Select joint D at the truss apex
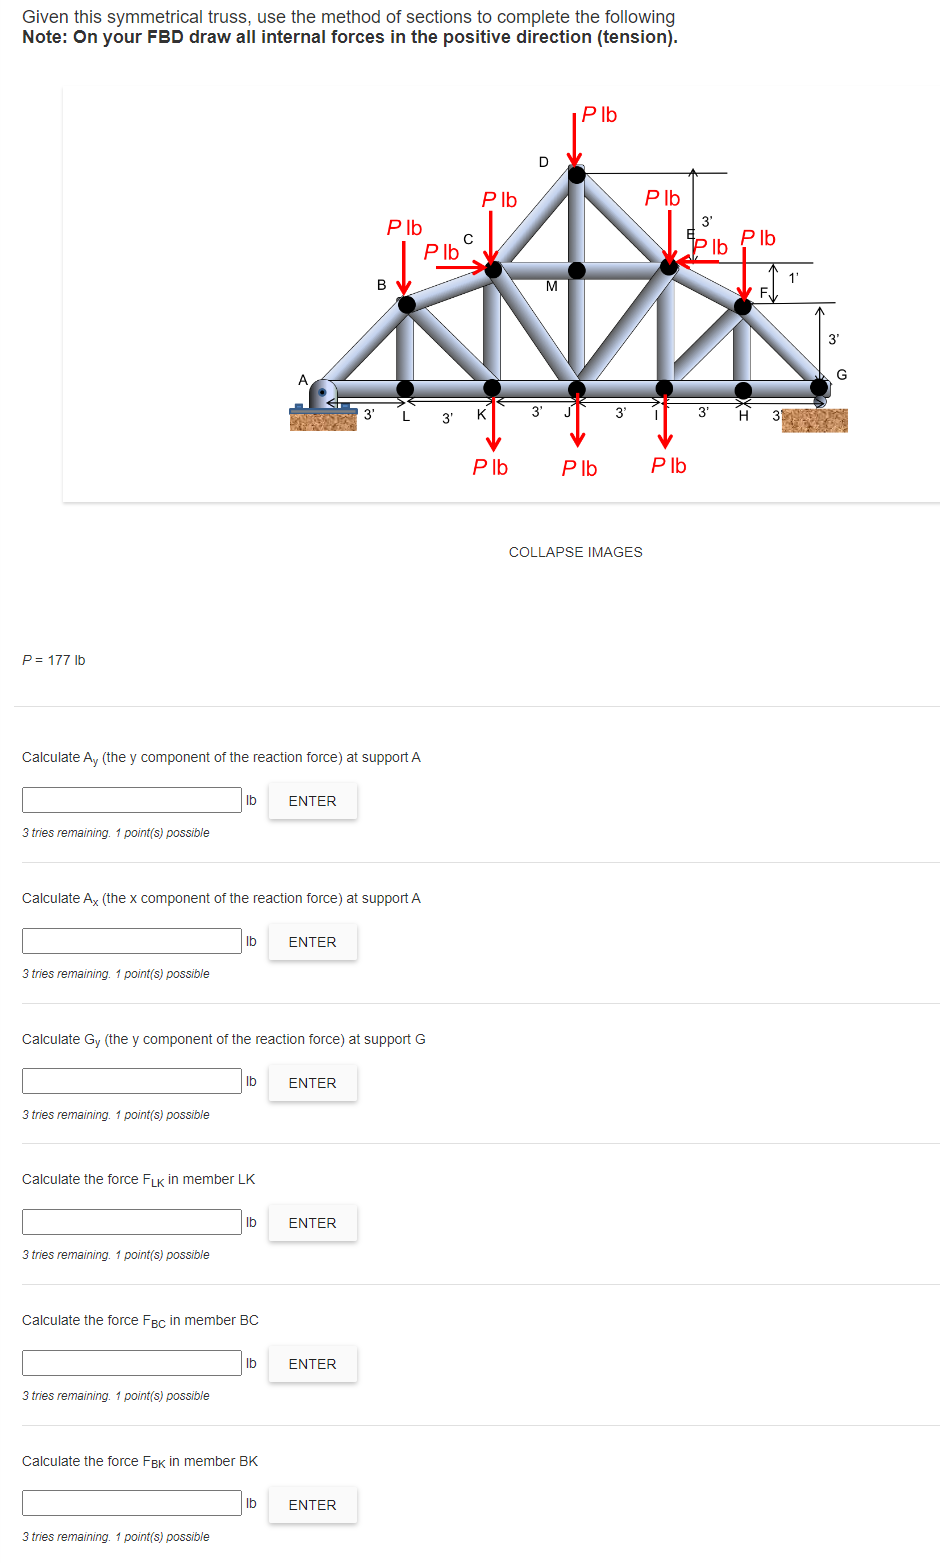The height and width of the screenshot is (1563, 940). pos(575,175)
